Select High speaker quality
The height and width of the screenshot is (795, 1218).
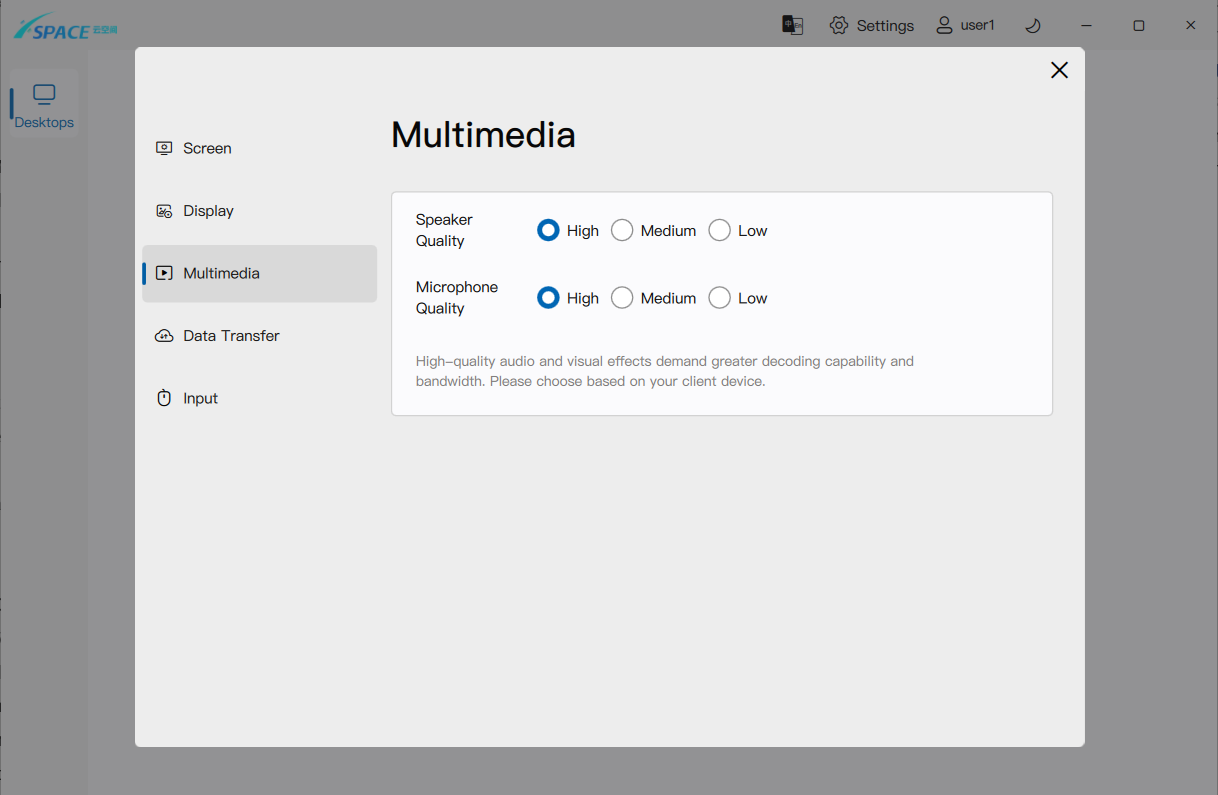pyautogui.click(x=548, y=230)
